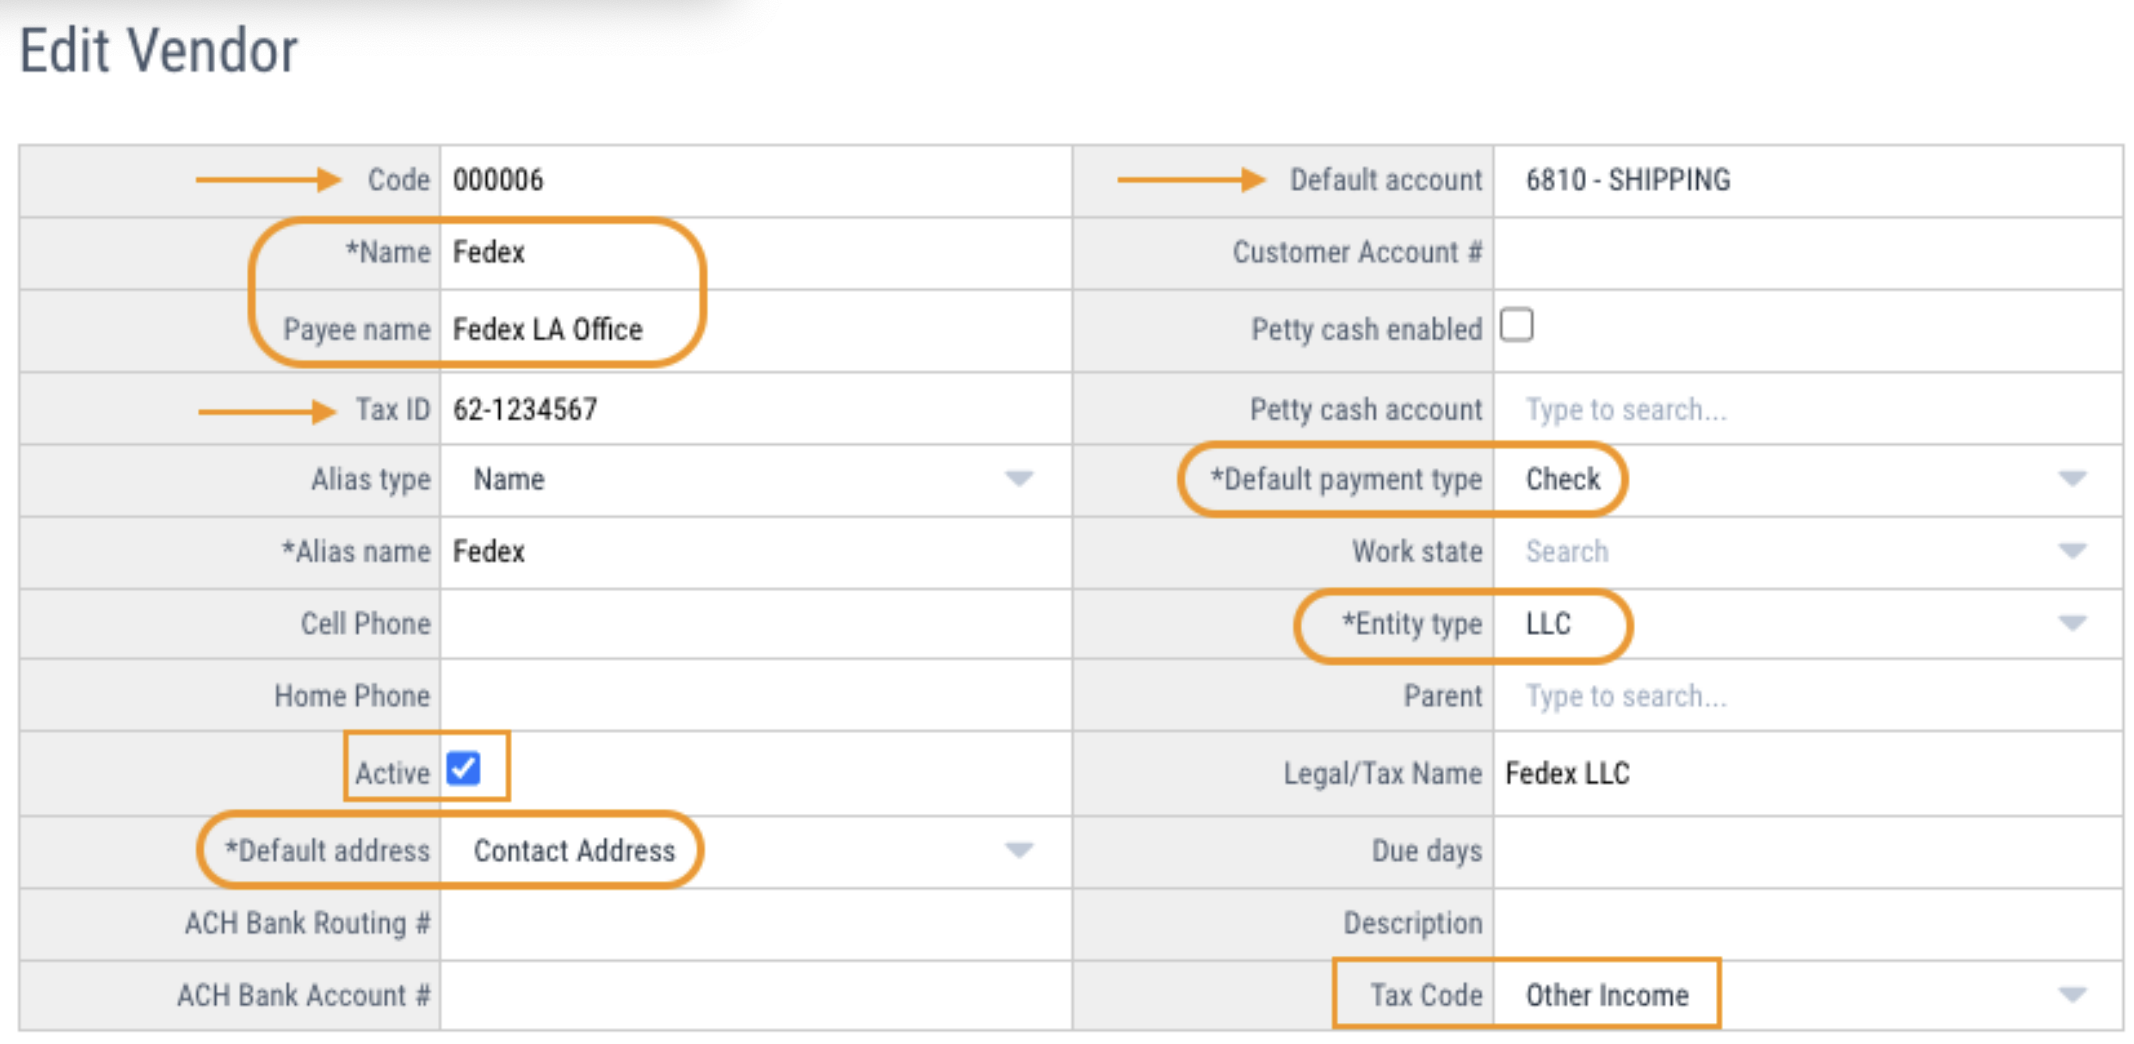2134x1044 pixels.
Task: Edit the Legal/Tax Name field Fedex LLC
Action: tap(1808, 773)
